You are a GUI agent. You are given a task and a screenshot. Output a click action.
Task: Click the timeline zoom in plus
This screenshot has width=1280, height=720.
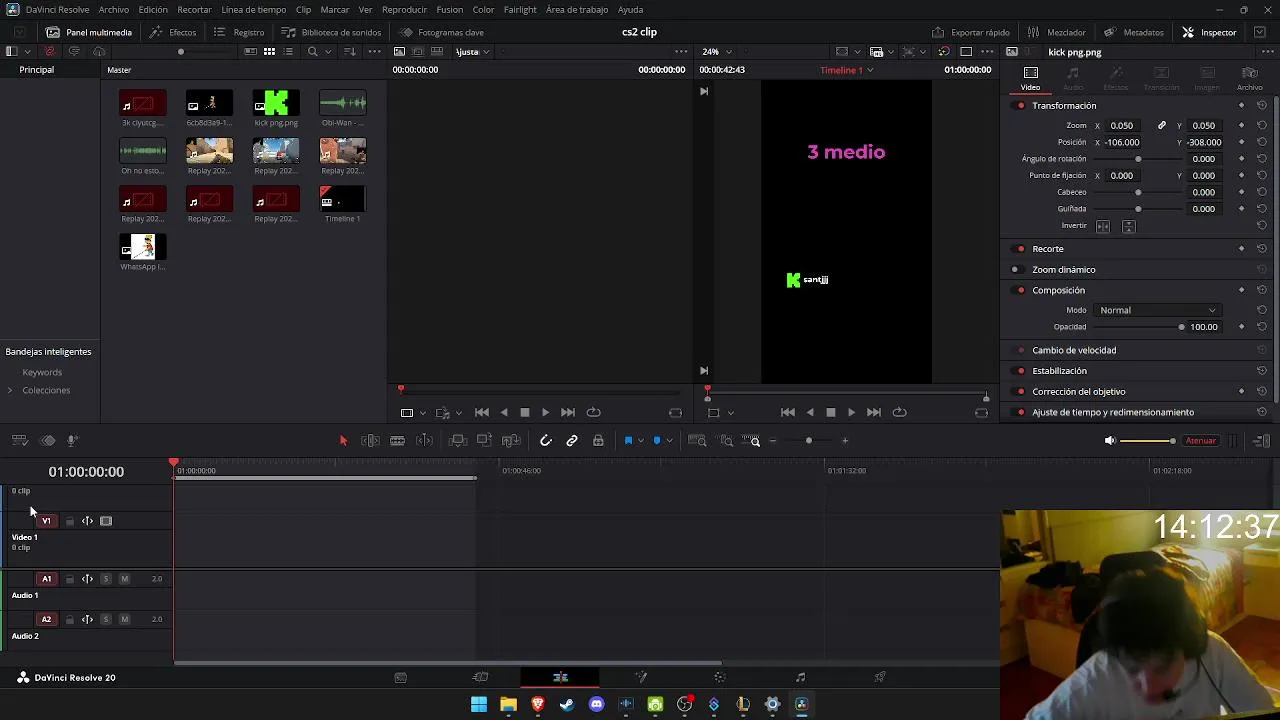845,441
